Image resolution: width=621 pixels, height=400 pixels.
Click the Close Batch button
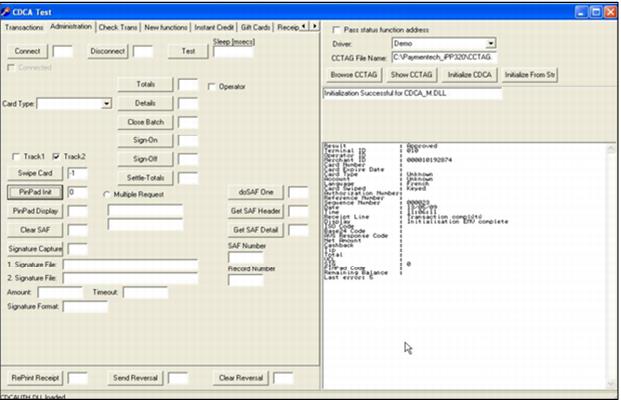pos(145,122)
